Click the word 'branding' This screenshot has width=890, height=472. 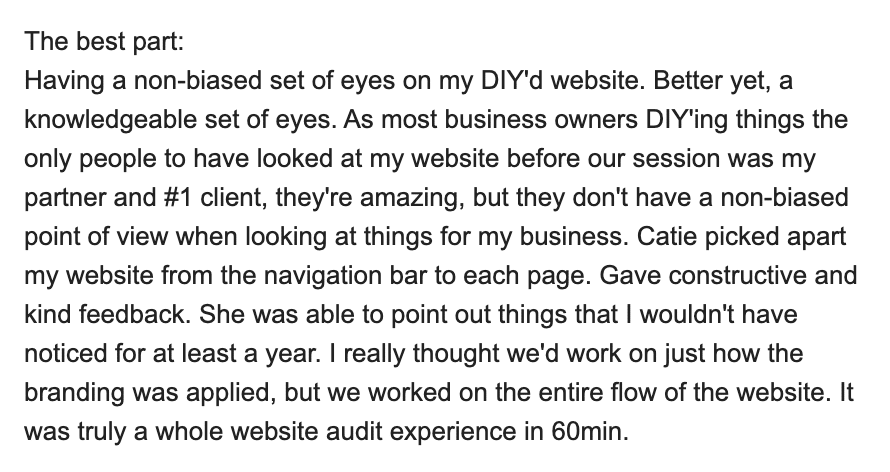point(75,393)
